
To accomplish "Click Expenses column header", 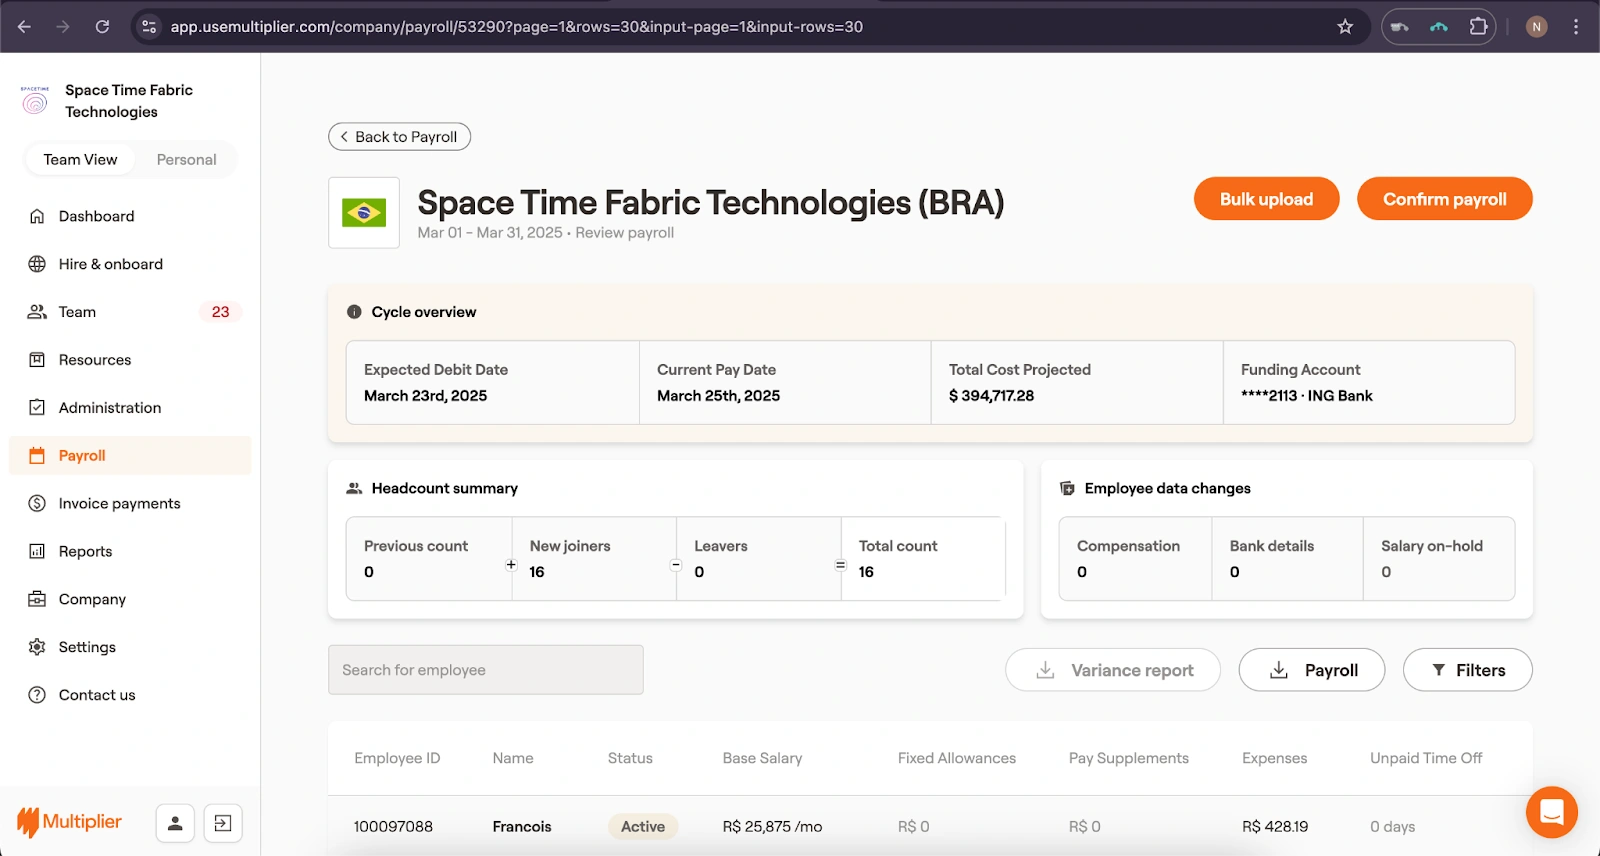I will pos(1274,758).
